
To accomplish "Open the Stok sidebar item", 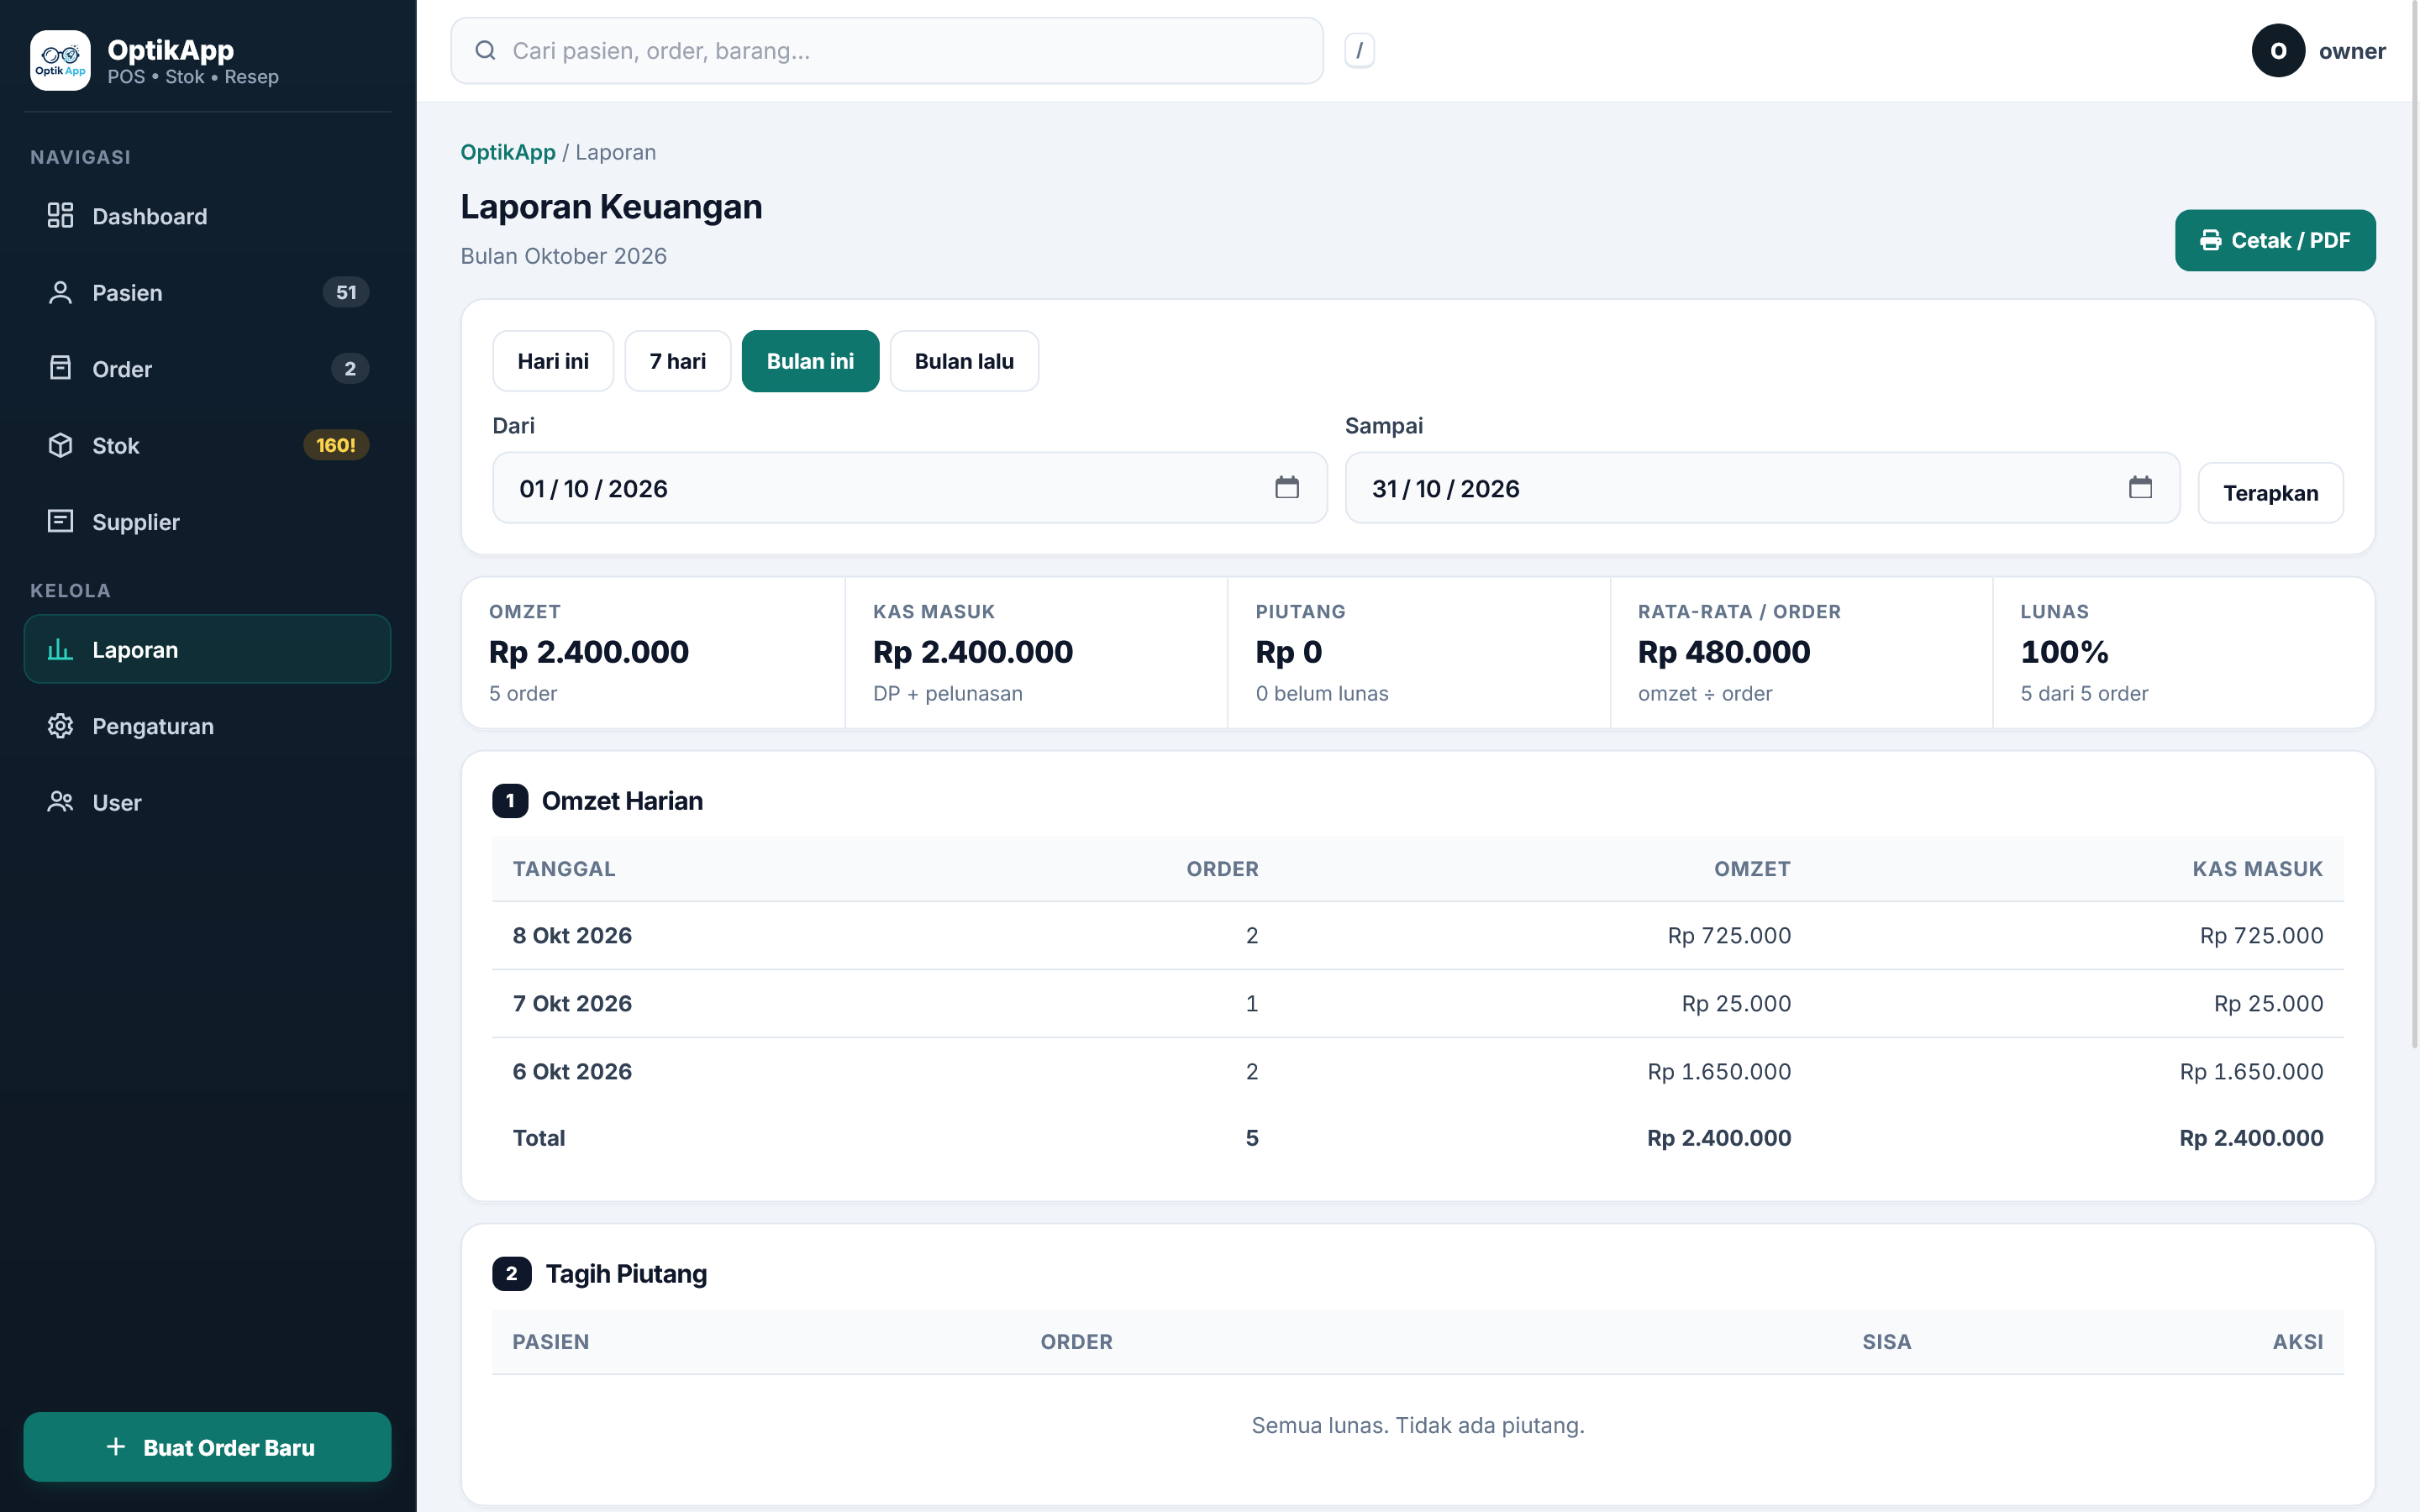I will [x=207, y=445].
